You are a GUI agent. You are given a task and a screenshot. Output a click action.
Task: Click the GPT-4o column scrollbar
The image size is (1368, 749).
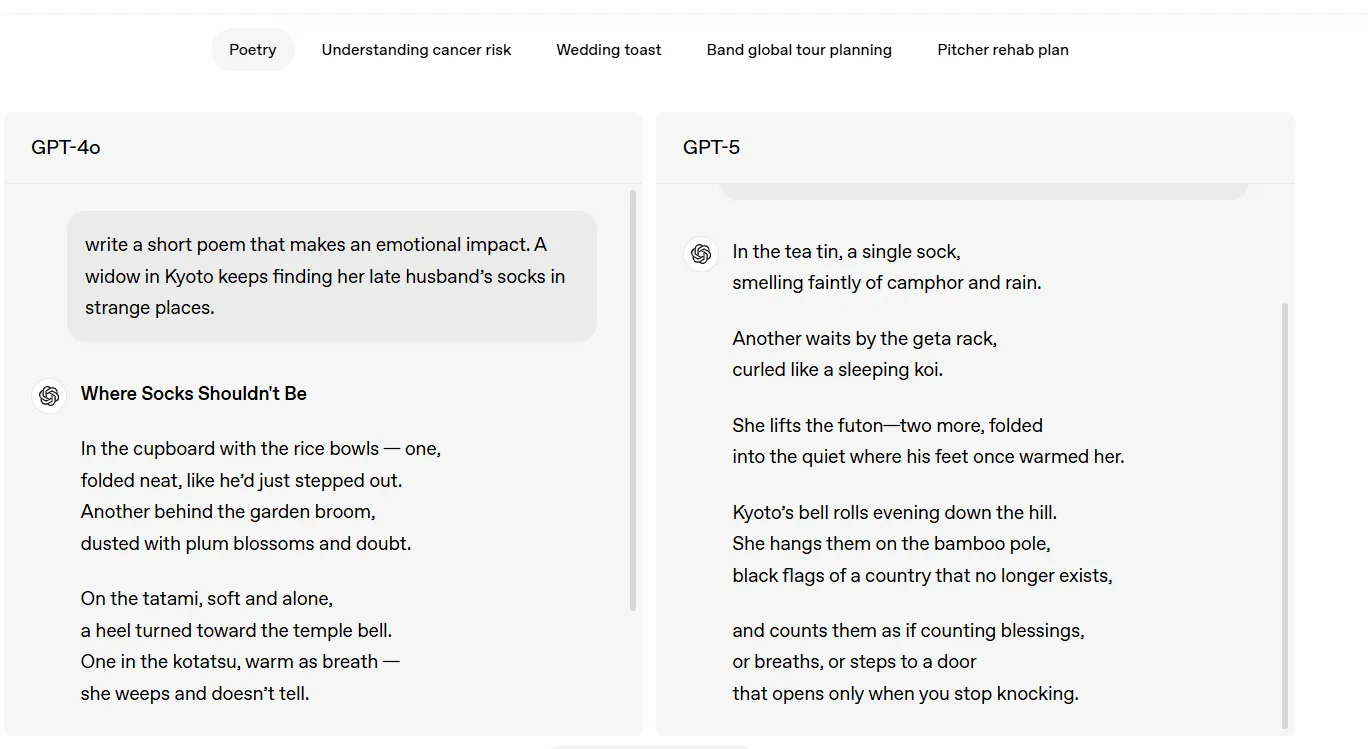click(x=633, y=400)
